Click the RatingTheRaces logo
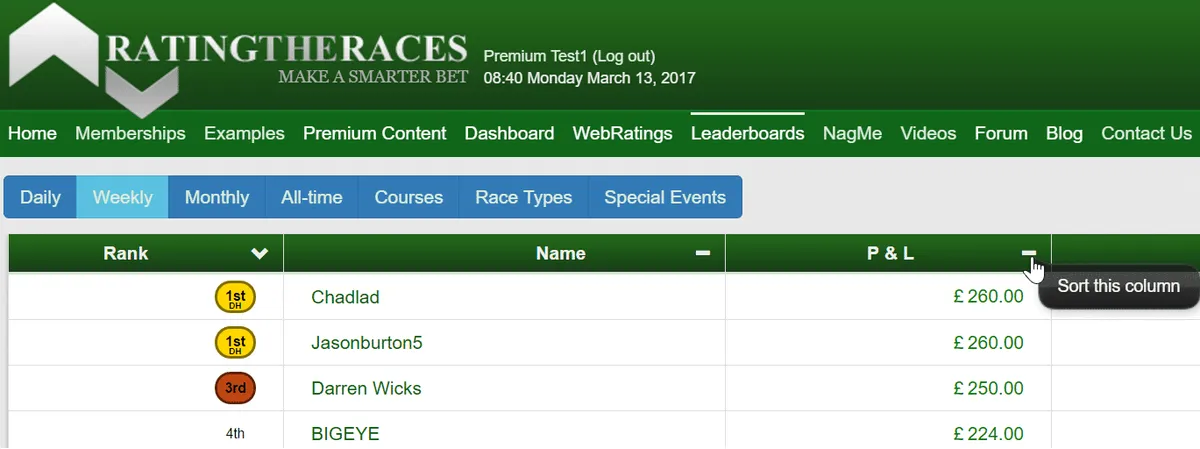Viewport: 1200px width, 449px height. coord(238,58)
